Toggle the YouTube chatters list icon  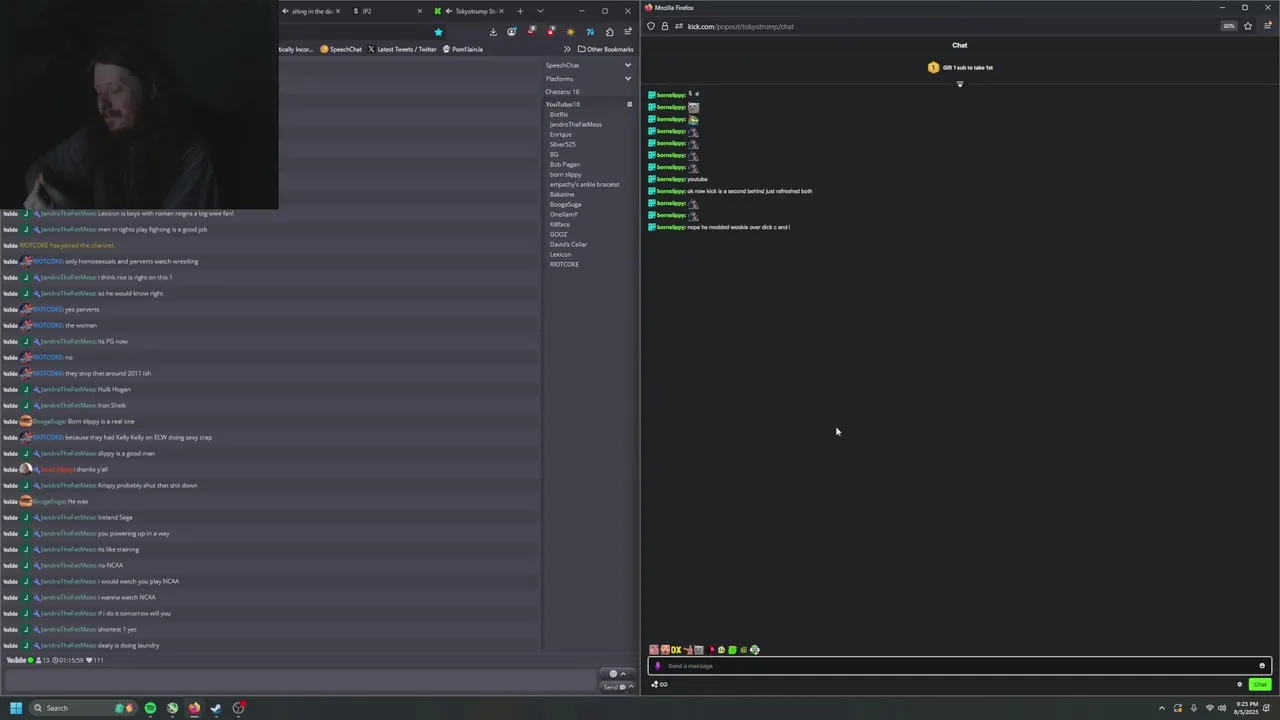coord(629,104)
